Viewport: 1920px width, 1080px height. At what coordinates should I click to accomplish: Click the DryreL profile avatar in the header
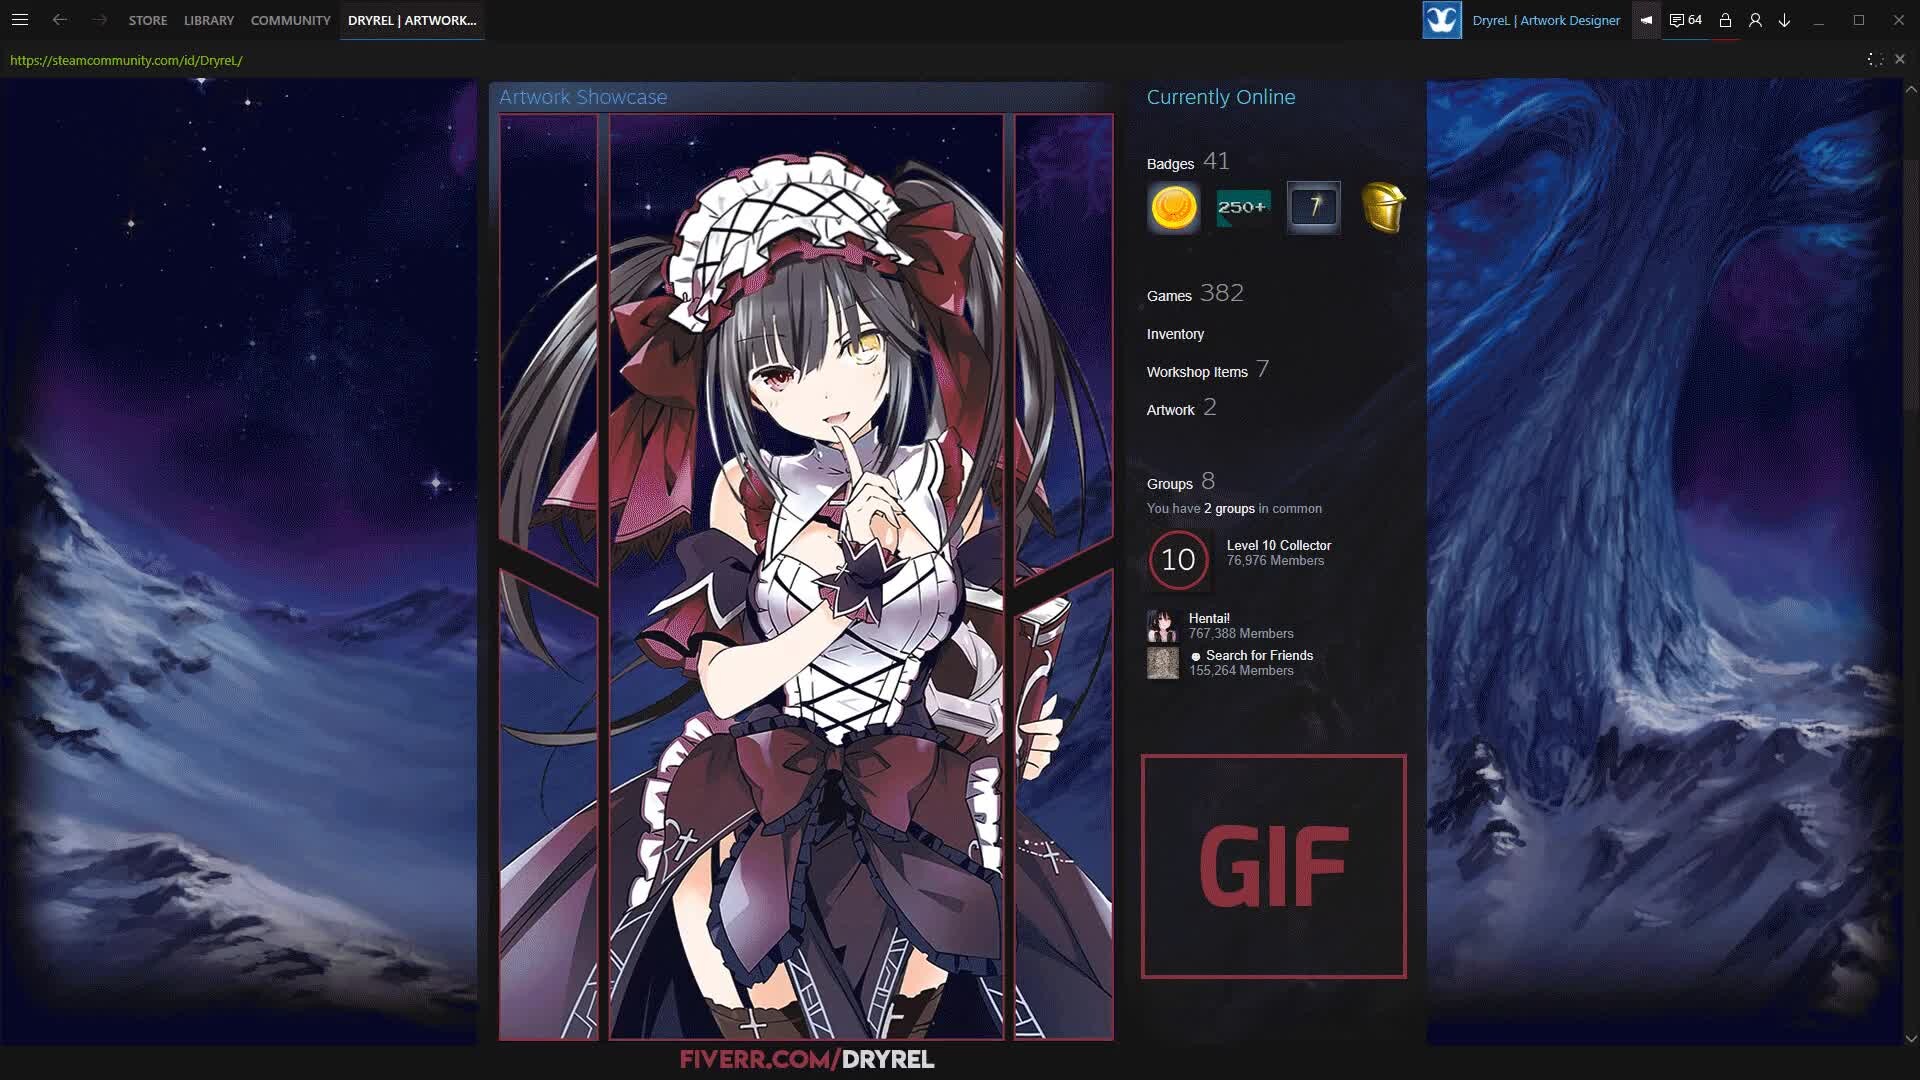tap(1442, 20)
